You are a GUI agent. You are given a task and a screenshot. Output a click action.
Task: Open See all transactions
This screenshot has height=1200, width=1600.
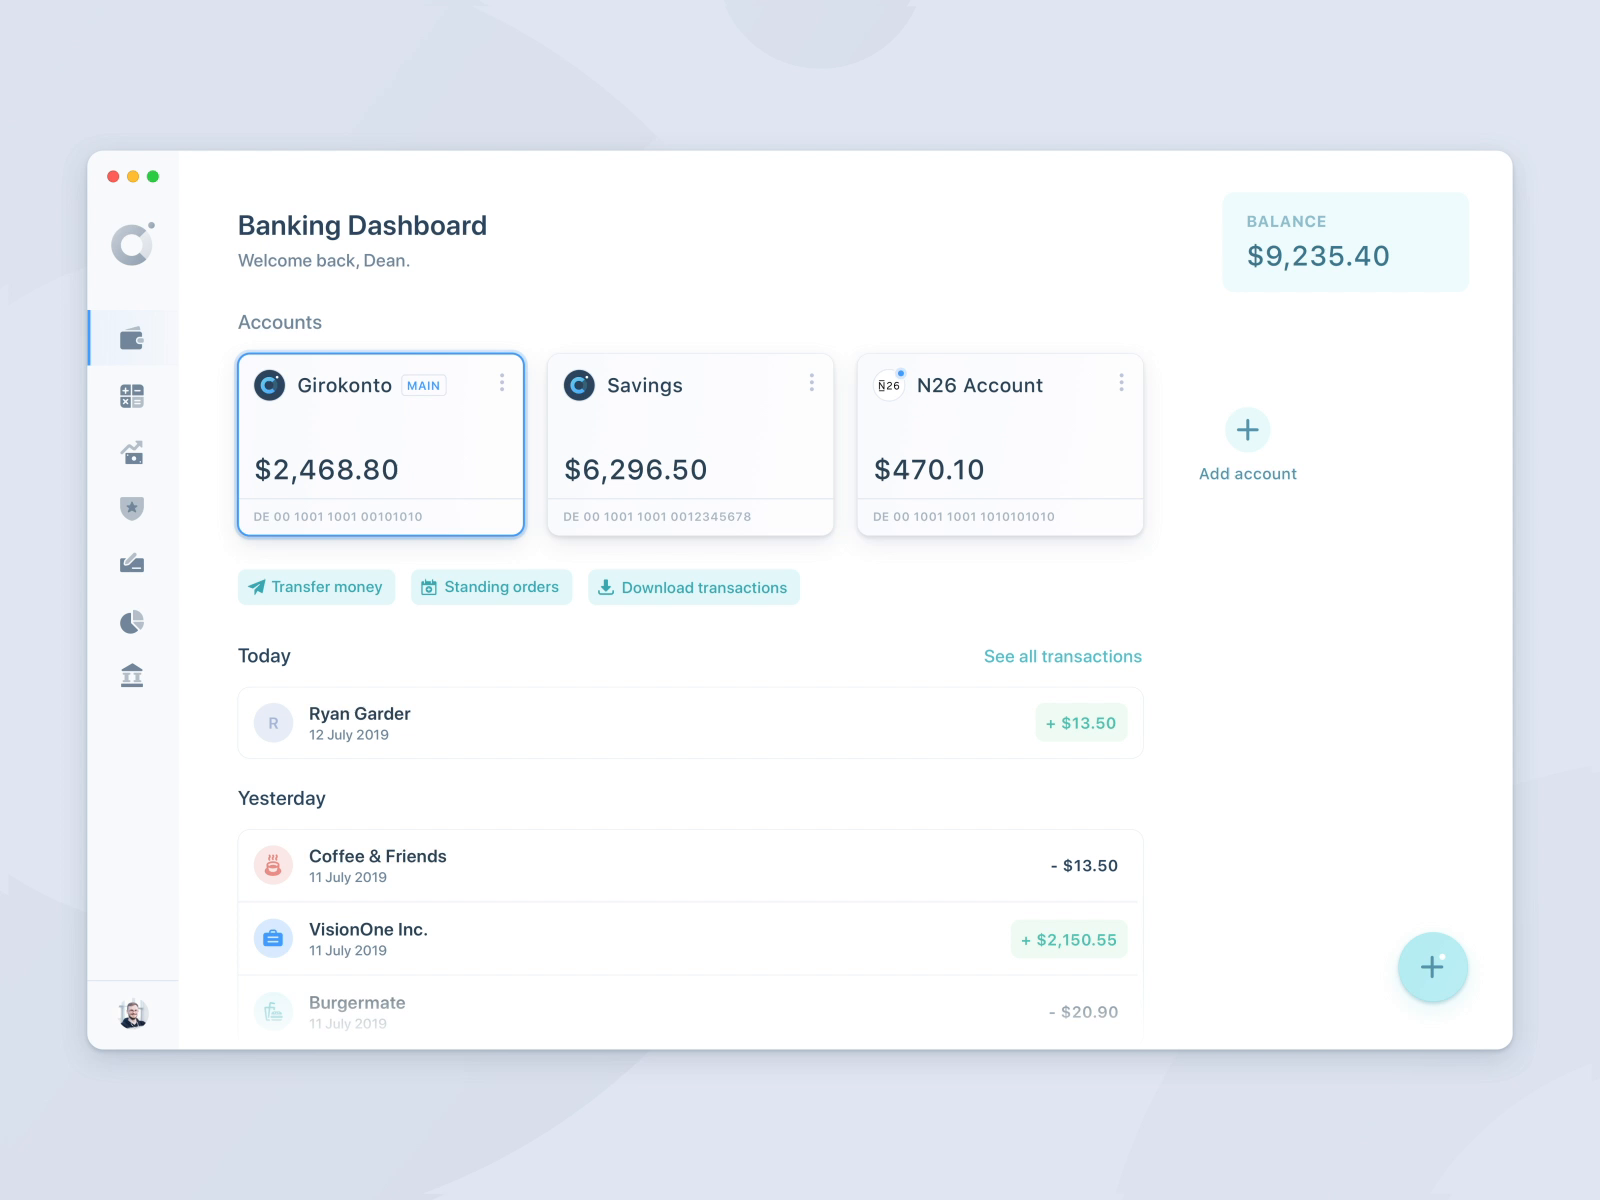click(x=1062, y=656)
